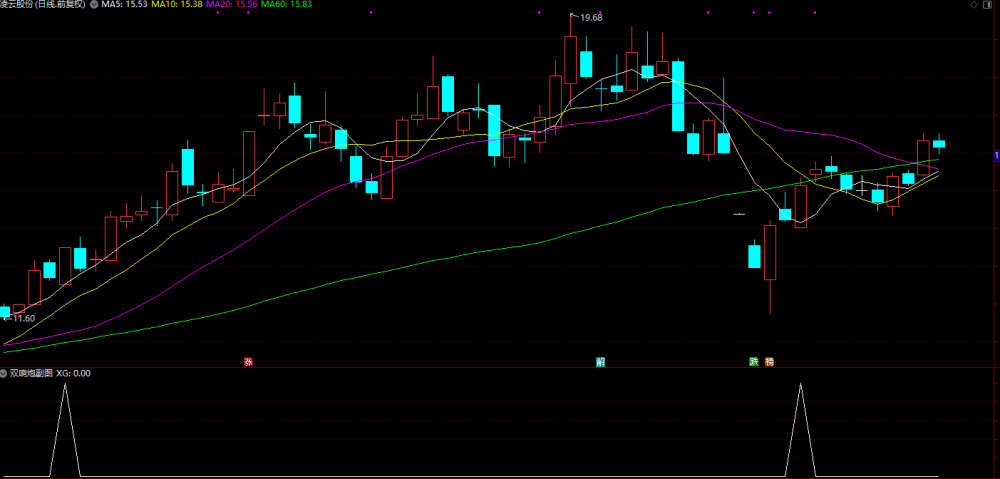The image size is (1000, 479).
Task: Click the latest cyan candlestick at far right
Action: pyautogui.click(x=939, y=144)
